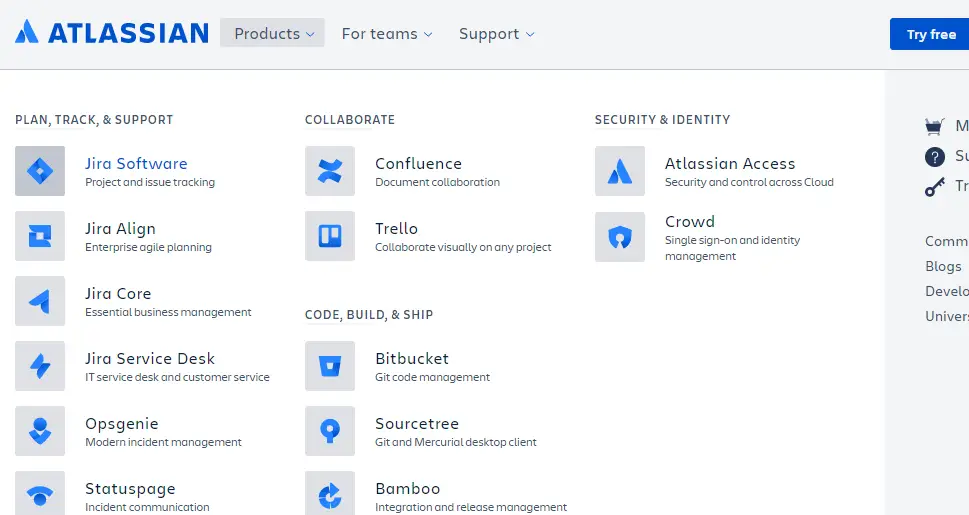Click the shopping cart marketplace icon
This screenshot has width=969, height=515.
click(x=934, y=126)
